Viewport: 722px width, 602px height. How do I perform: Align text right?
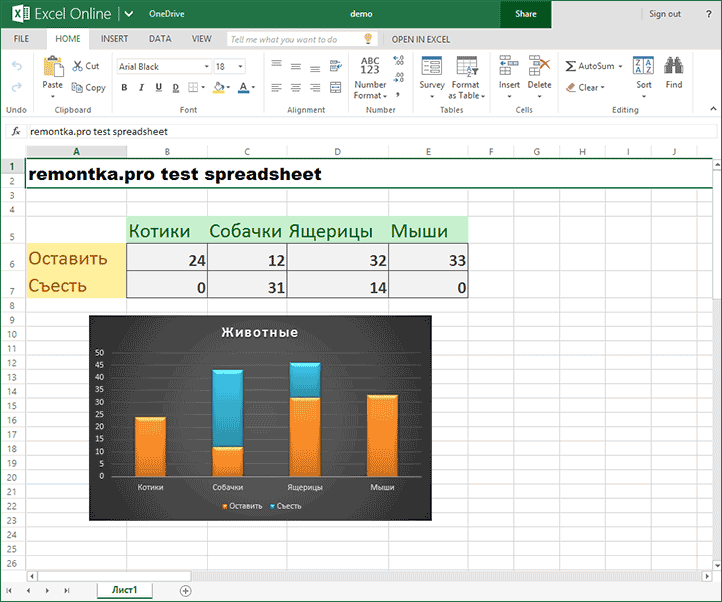315,87
